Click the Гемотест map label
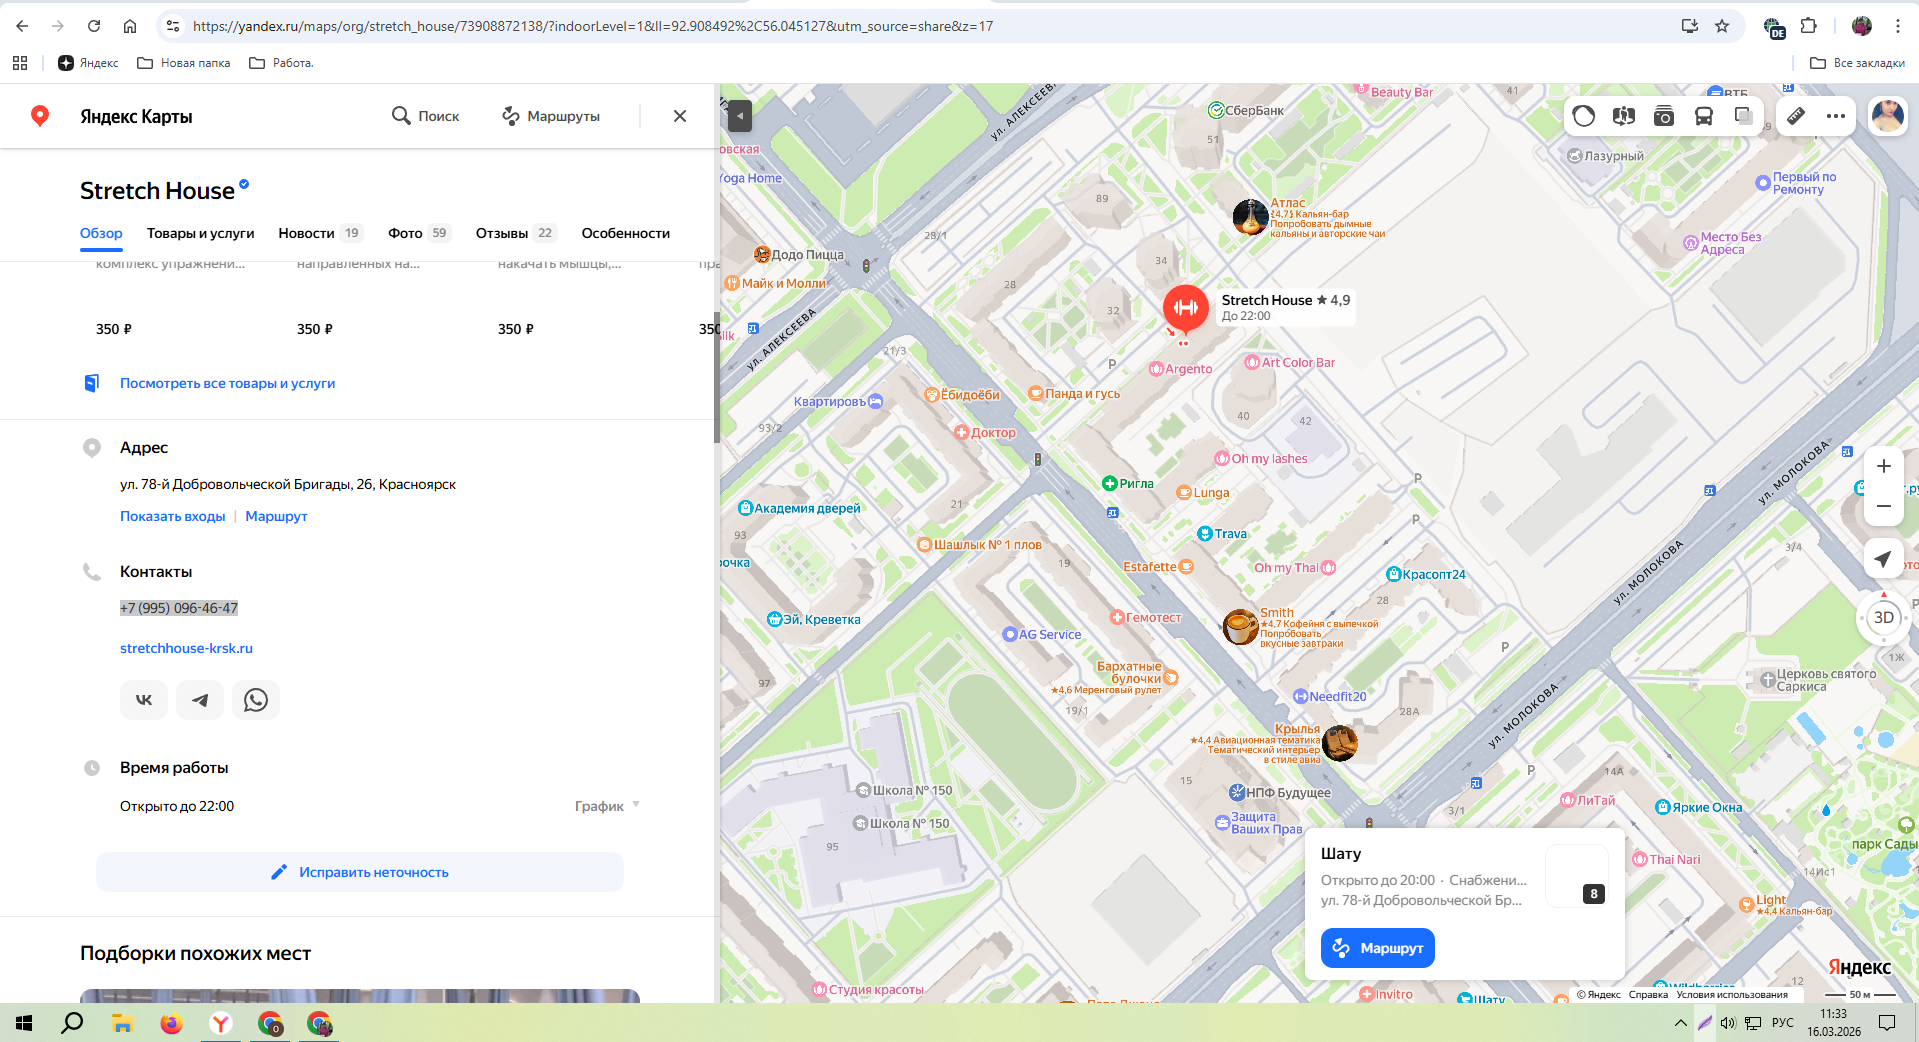Viewport: 1919px width, 1042px height. tap(1146, 618)
